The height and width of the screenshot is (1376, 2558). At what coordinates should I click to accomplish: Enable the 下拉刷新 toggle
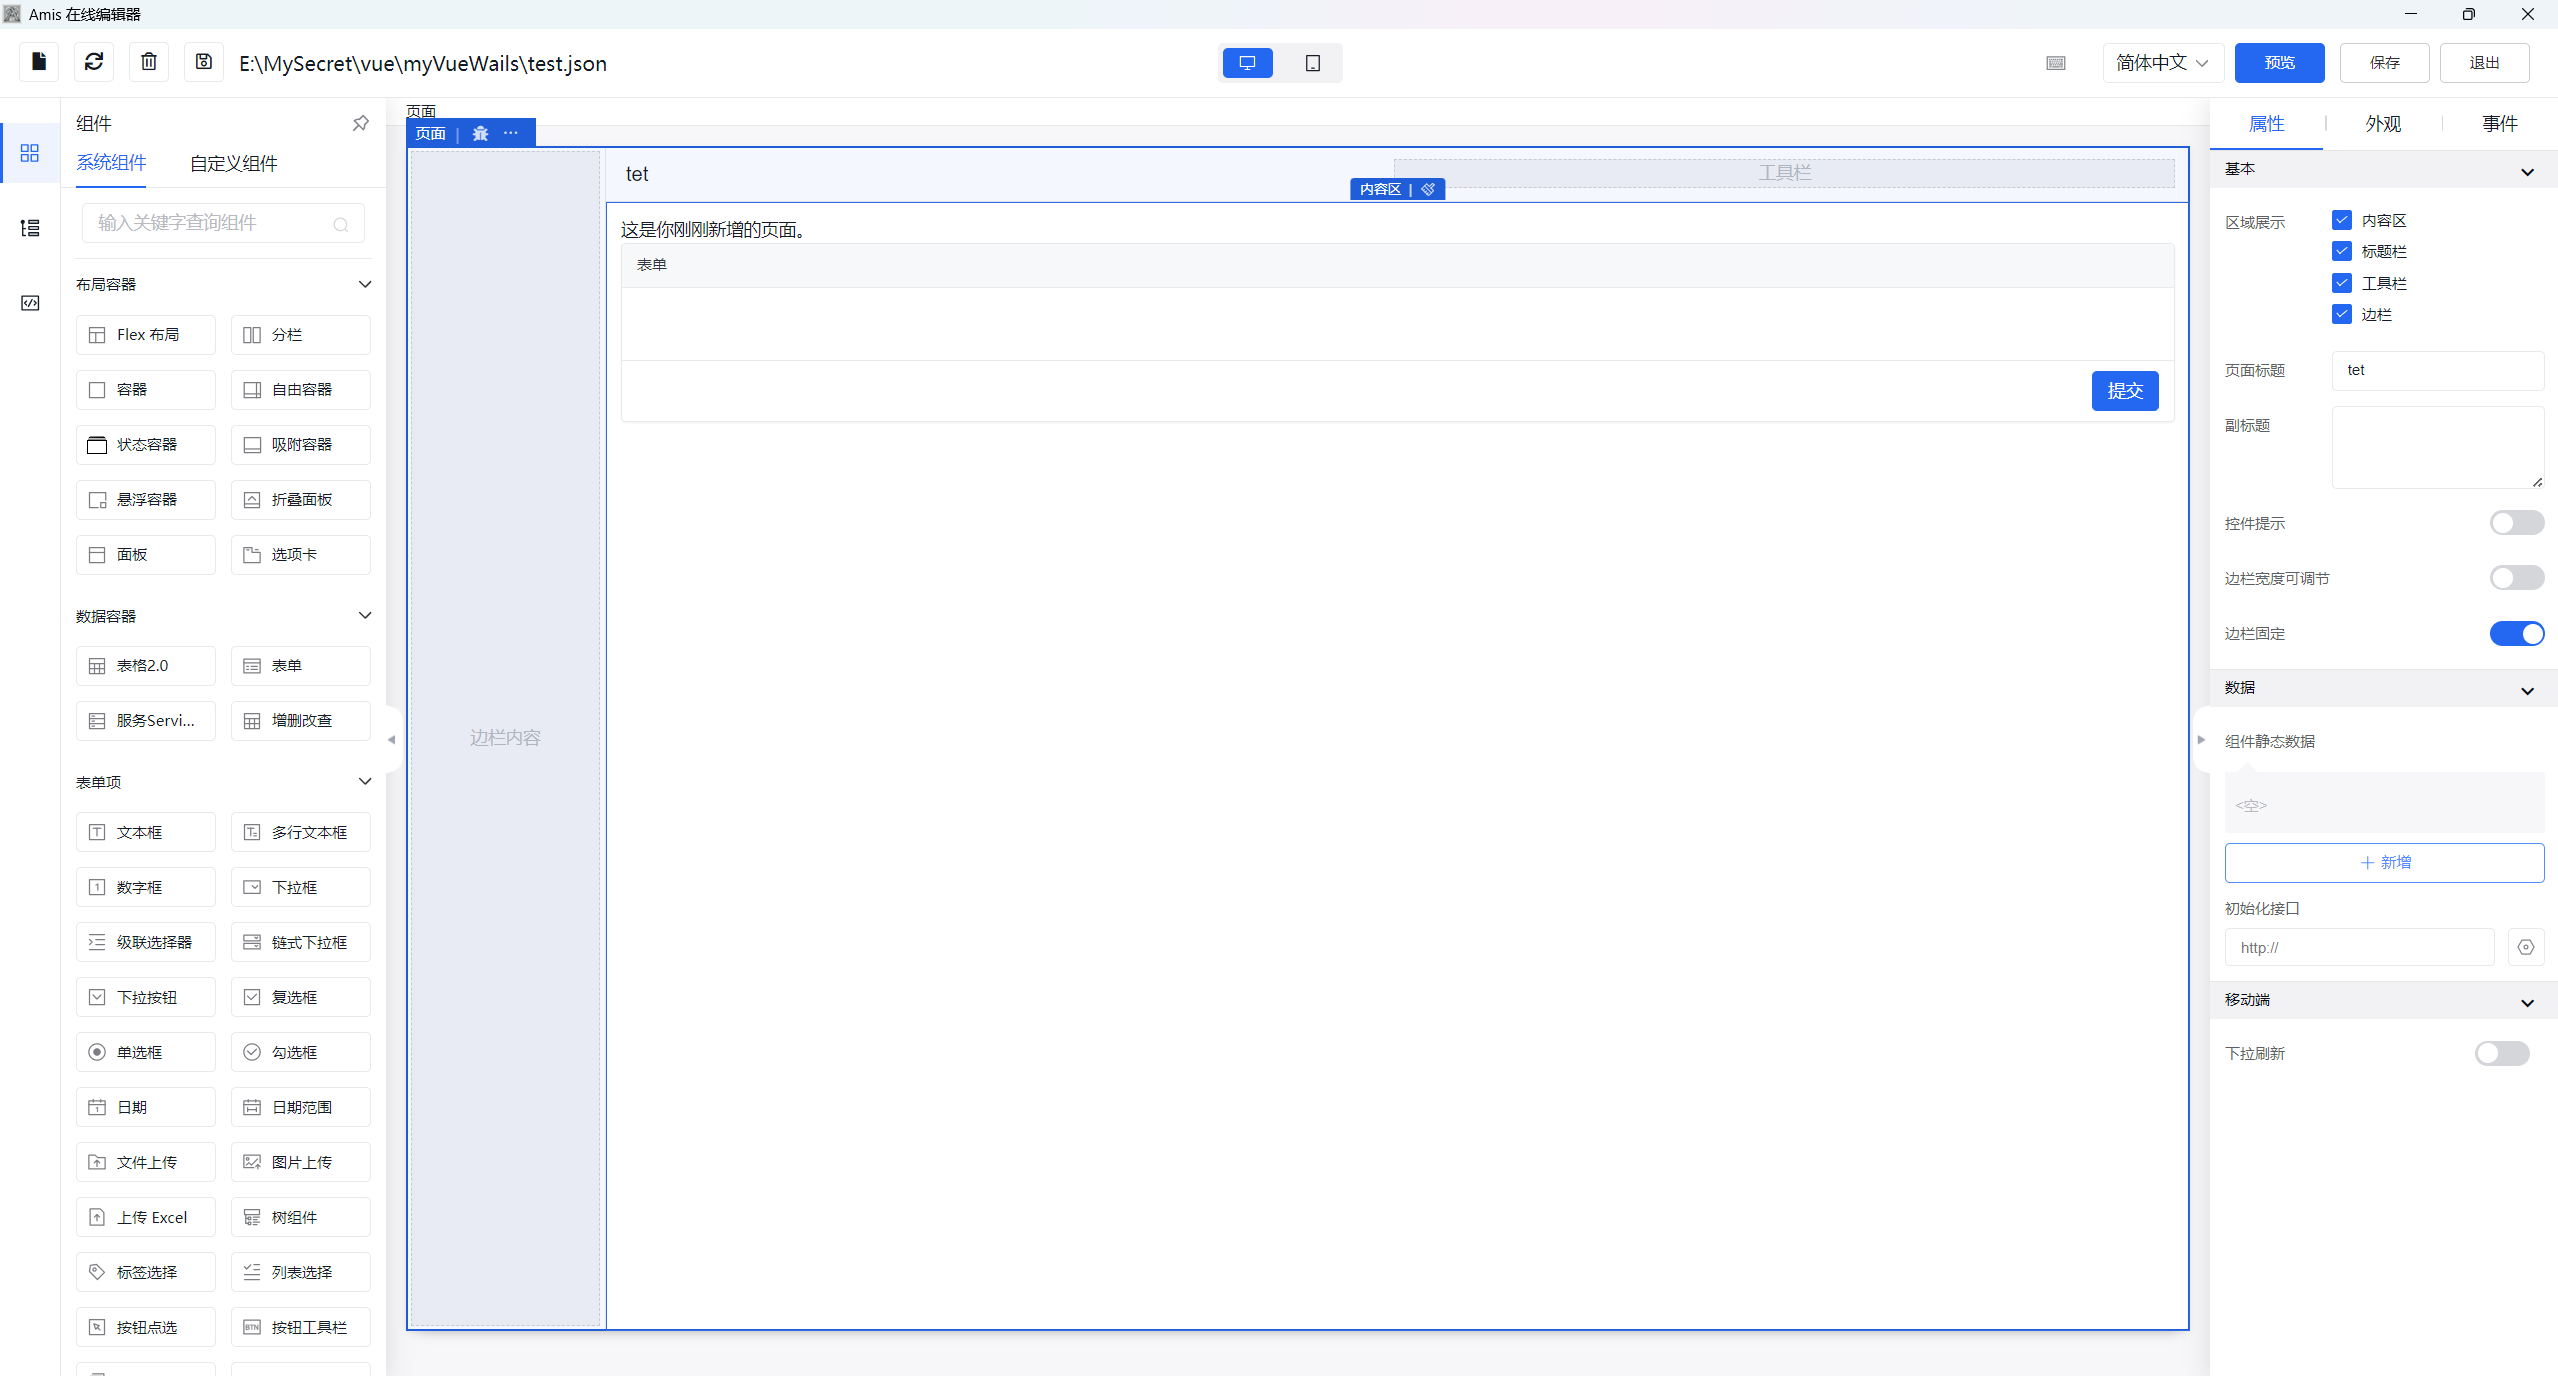(2501, 1053)
